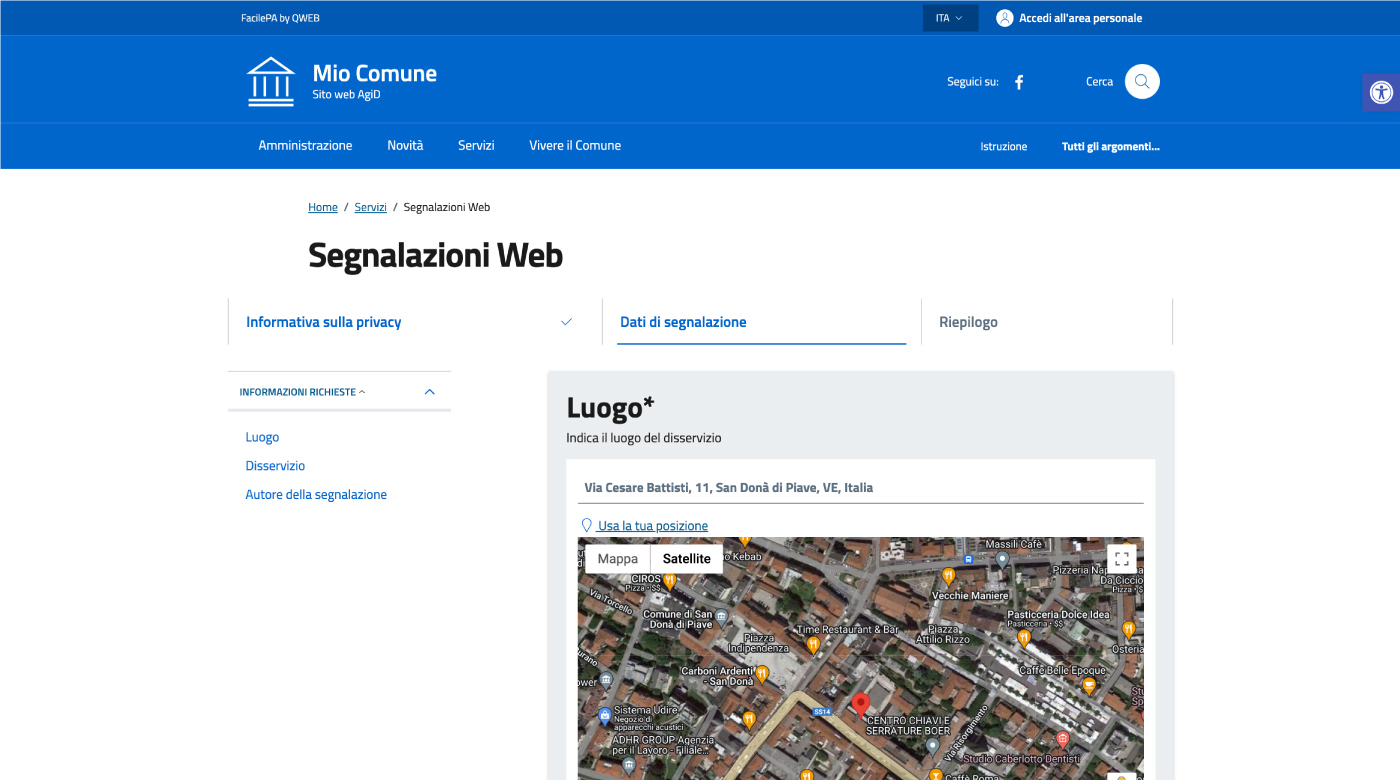The height and width of the screenshot is (780, 1400).
Task: Click the red location pin on map
Action: click(x=860, y=704)
